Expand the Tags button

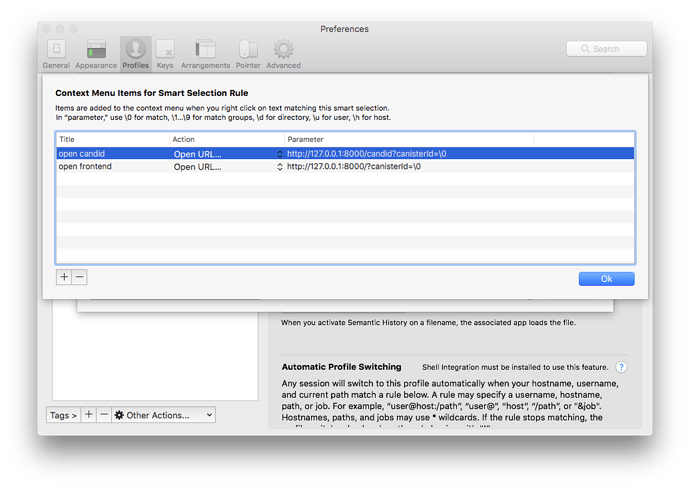[63, 415]
